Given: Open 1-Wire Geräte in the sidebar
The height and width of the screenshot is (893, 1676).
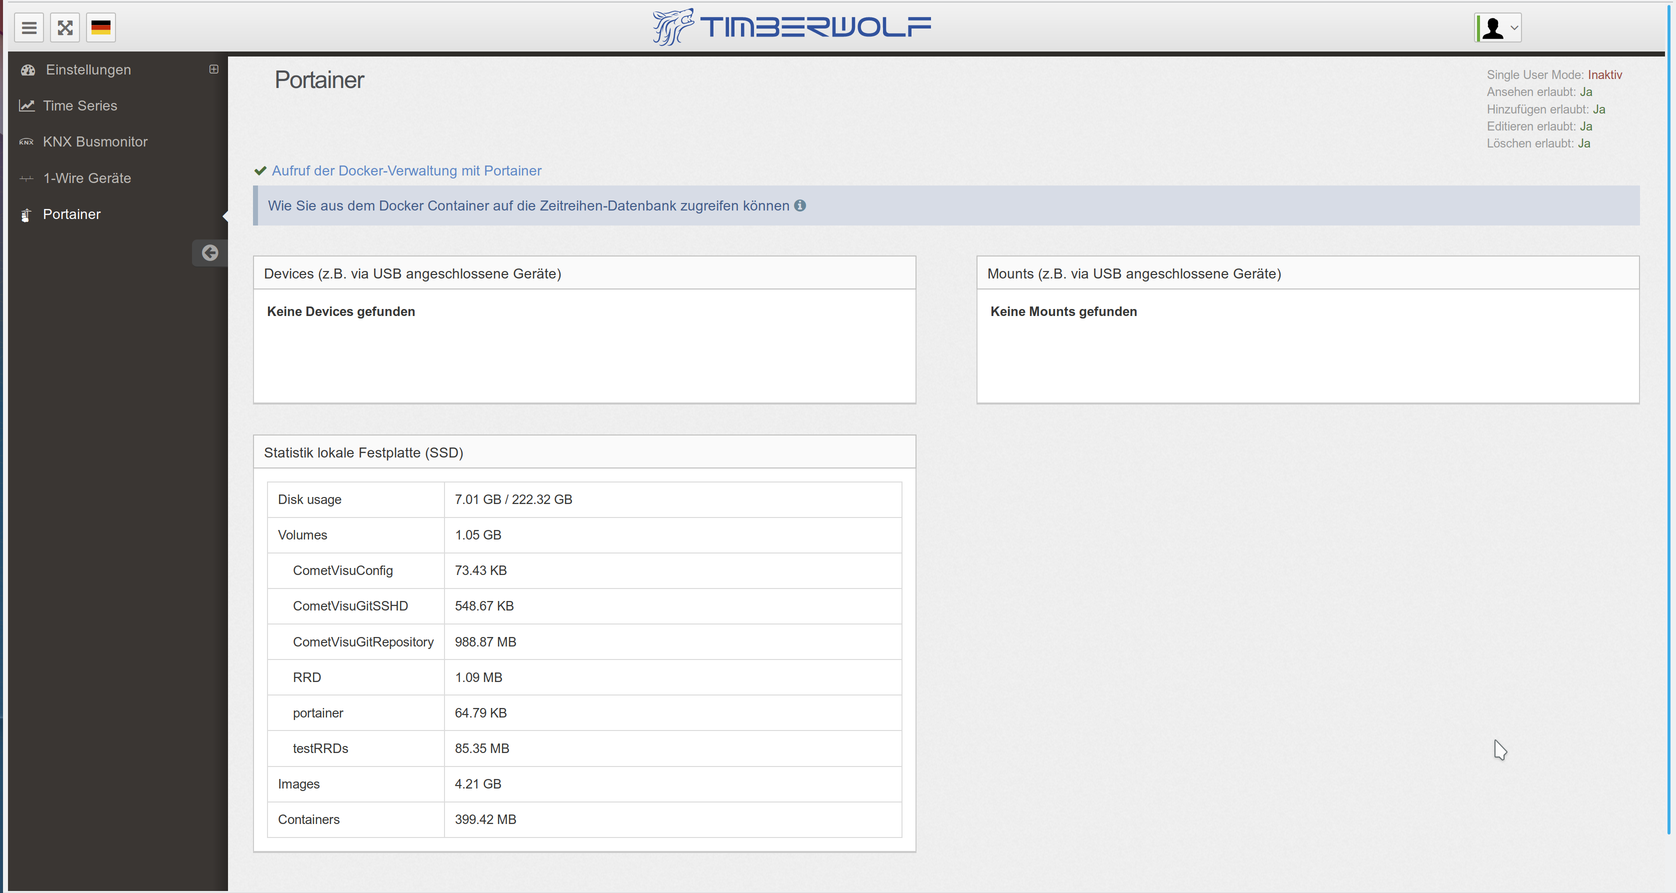Looking at the screenshot, I should [x=87, y=178].
